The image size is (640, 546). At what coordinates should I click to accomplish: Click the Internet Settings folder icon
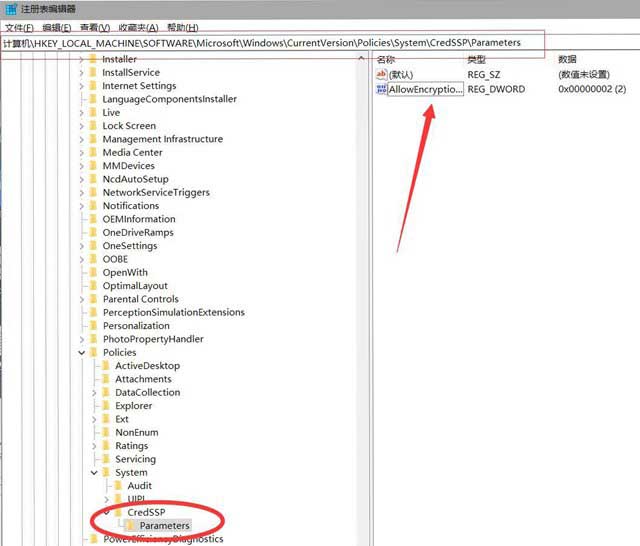(93, 86)
